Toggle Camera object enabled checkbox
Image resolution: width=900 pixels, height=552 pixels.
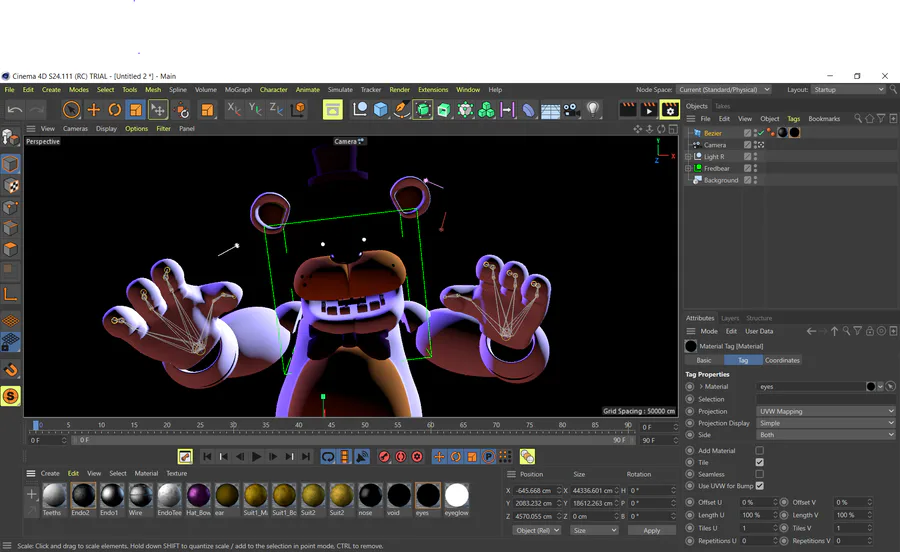[747, 145]
